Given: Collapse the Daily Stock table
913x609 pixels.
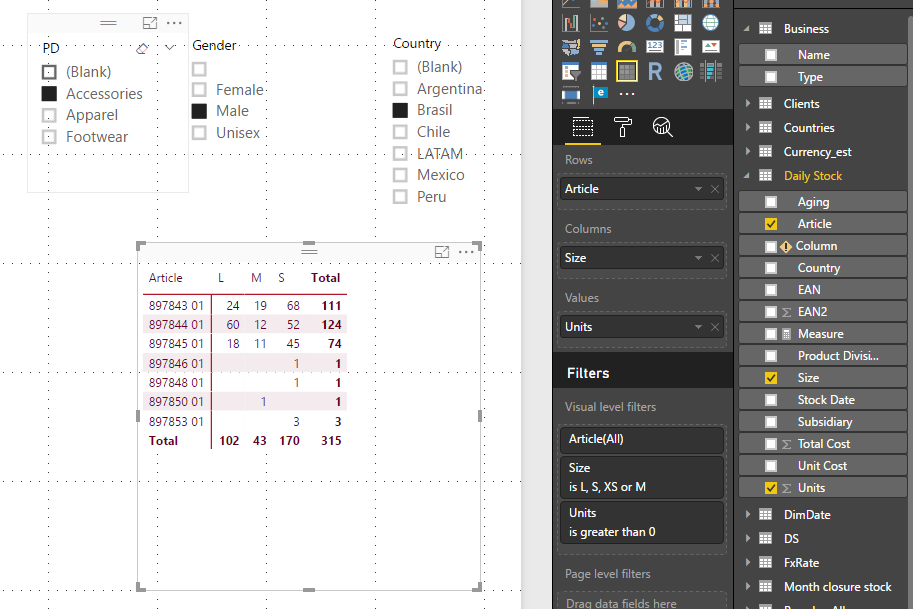Looking at the screenshot, I should click(x=747, y=176).
